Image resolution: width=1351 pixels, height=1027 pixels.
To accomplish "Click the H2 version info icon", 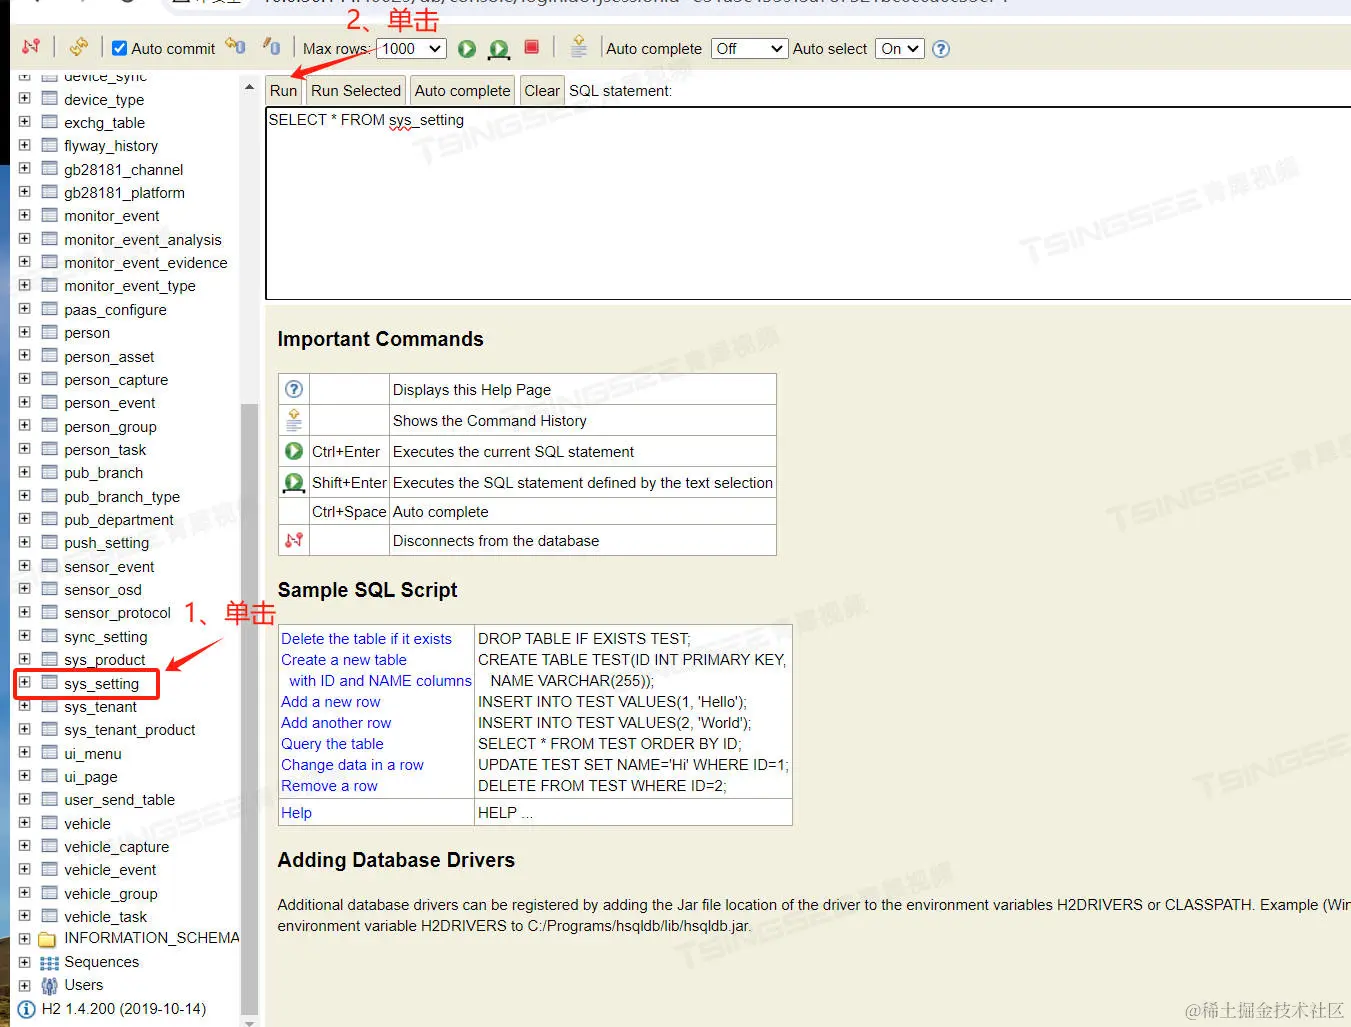I will click(x=27, y=1010).
